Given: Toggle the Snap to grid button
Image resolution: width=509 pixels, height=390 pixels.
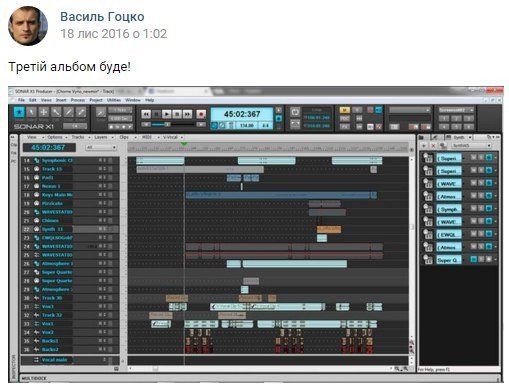Looking at the screenshot, I should tap(101, 113).
